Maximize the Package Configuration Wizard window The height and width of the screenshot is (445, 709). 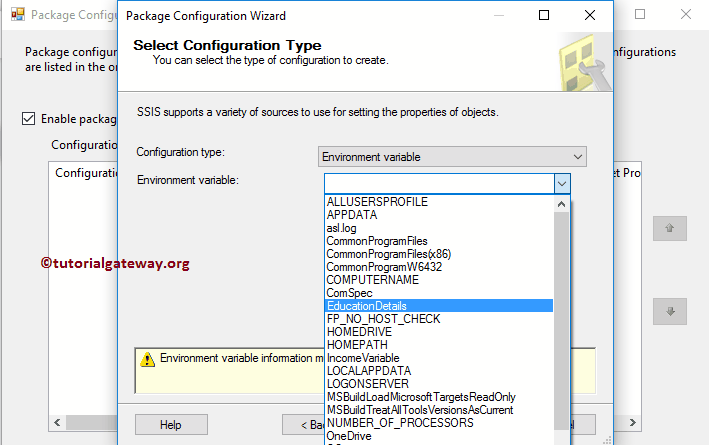pos(544,15)
